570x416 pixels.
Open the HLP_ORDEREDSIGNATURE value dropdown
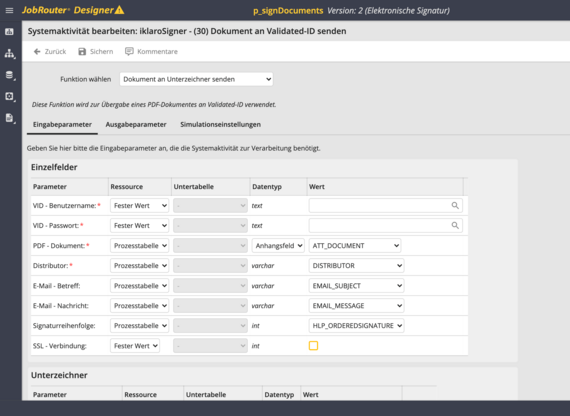pyautogui.click(x=356, y=326)
